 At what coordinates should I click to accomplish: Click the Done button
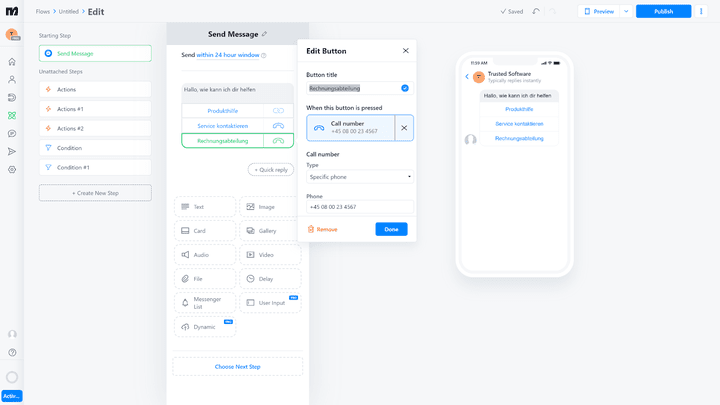coord(391,229)
